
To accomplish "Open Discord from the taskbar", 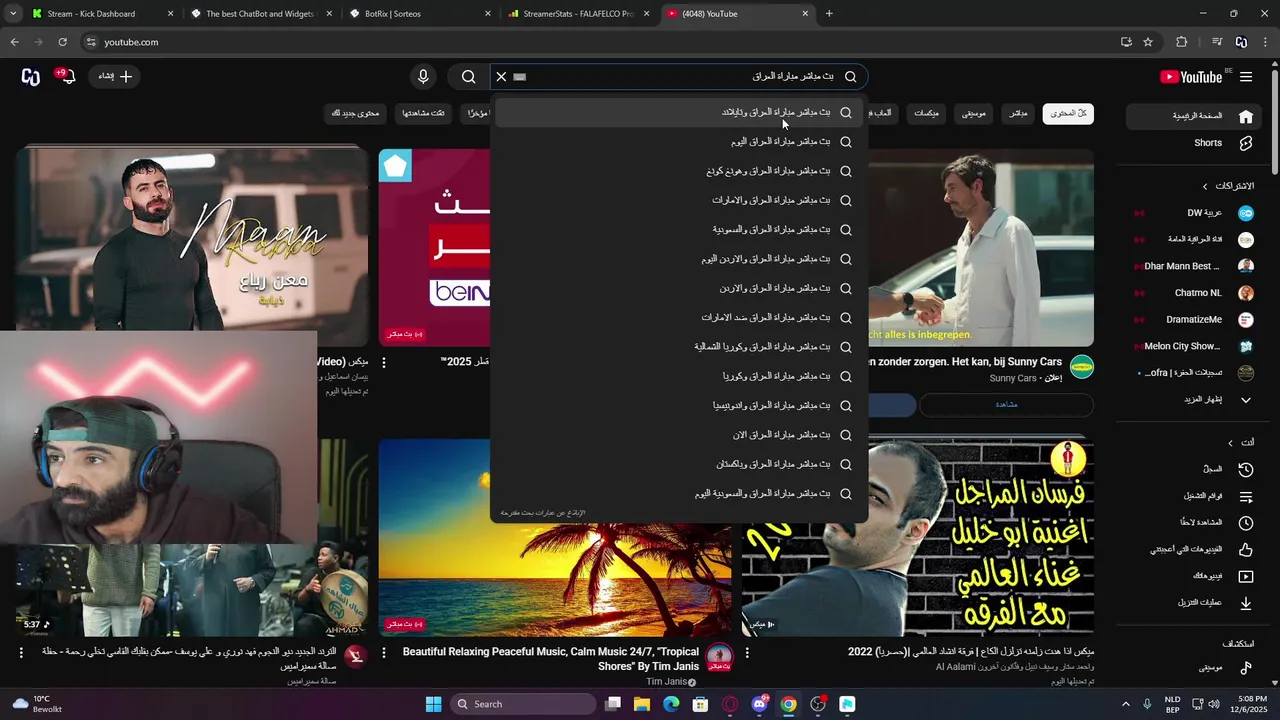I will coord(759,704).
